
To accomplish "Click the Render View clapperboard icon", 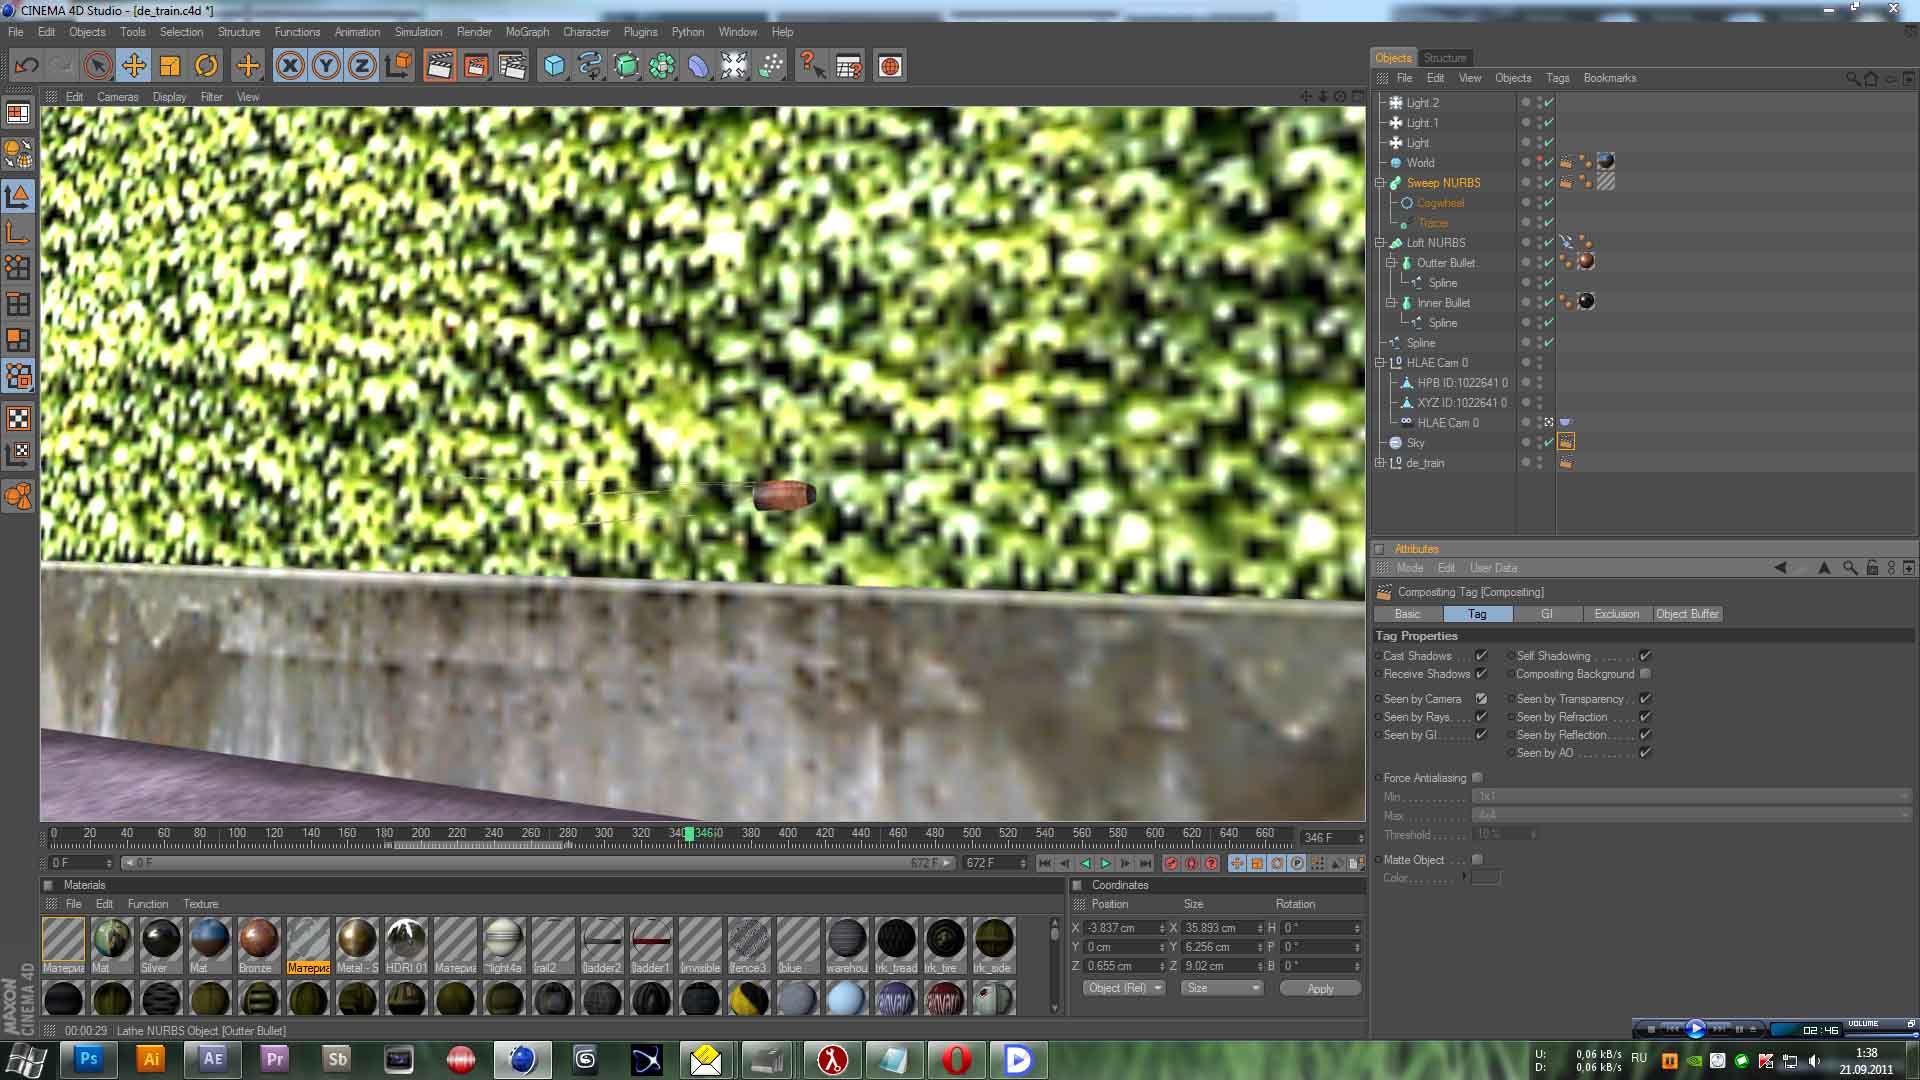I will (439, 66).
